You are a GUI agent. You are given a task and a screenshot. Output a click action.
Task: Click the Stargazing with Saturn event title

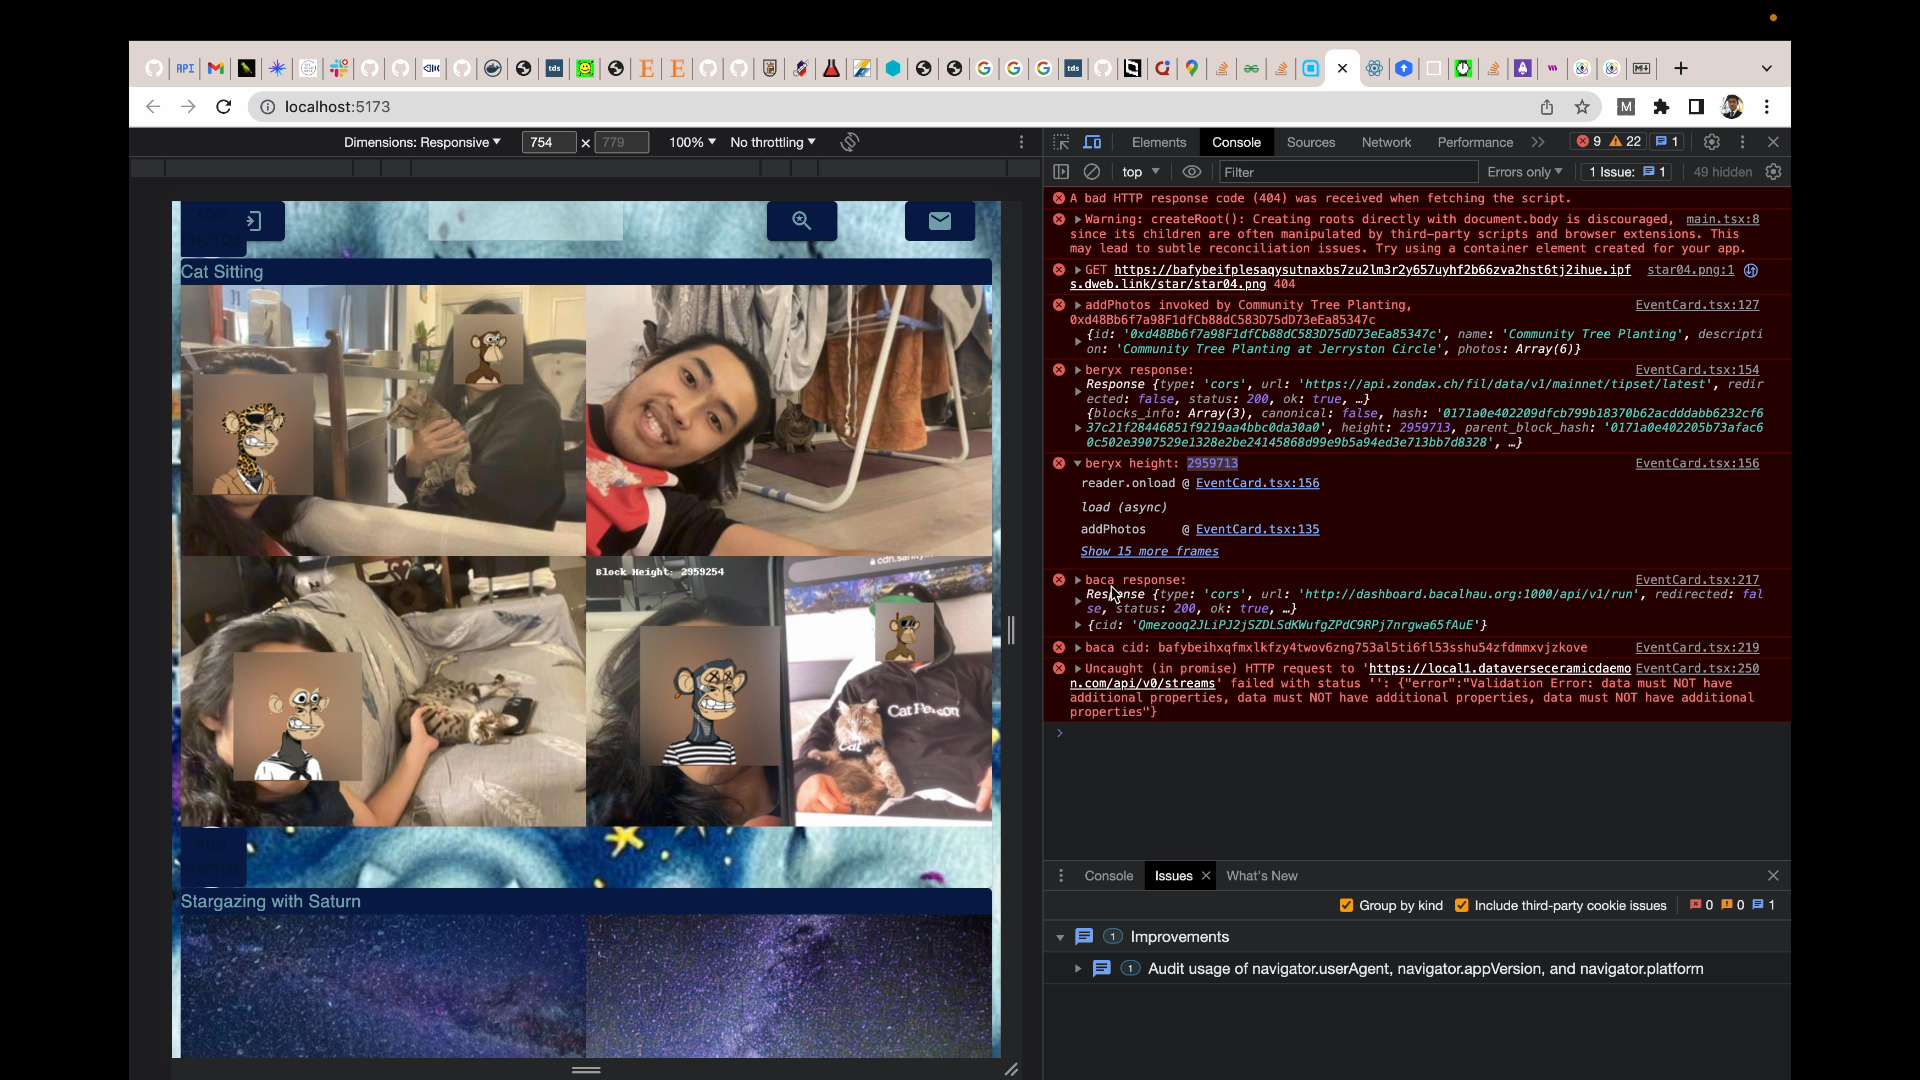[270, 902]
